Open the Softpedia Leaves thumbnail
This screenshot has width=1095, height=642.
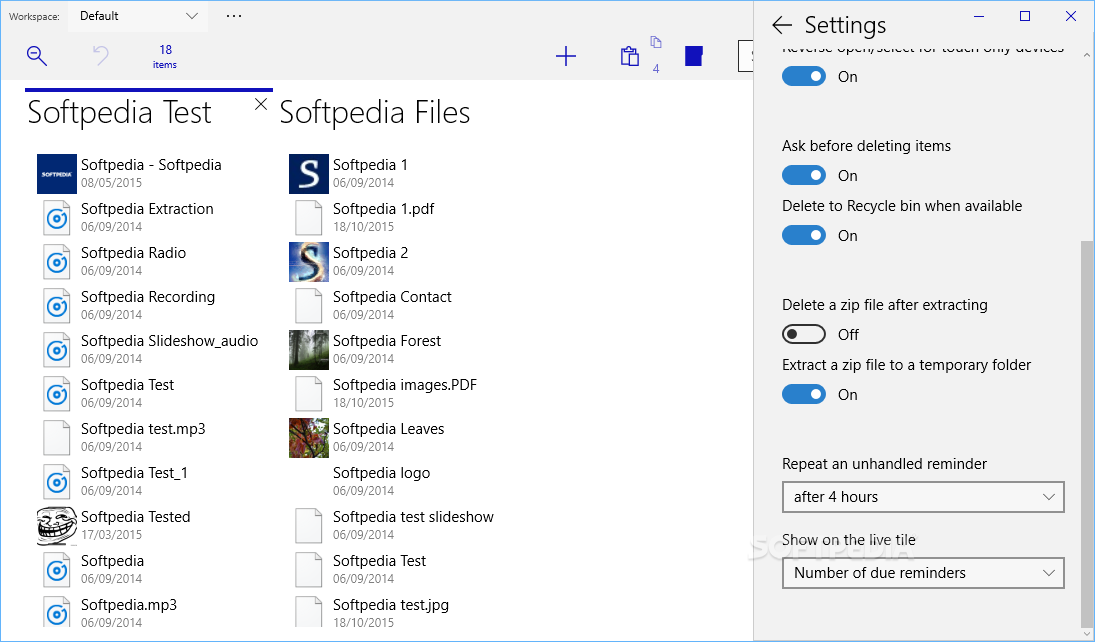click(x=309, y=438)
